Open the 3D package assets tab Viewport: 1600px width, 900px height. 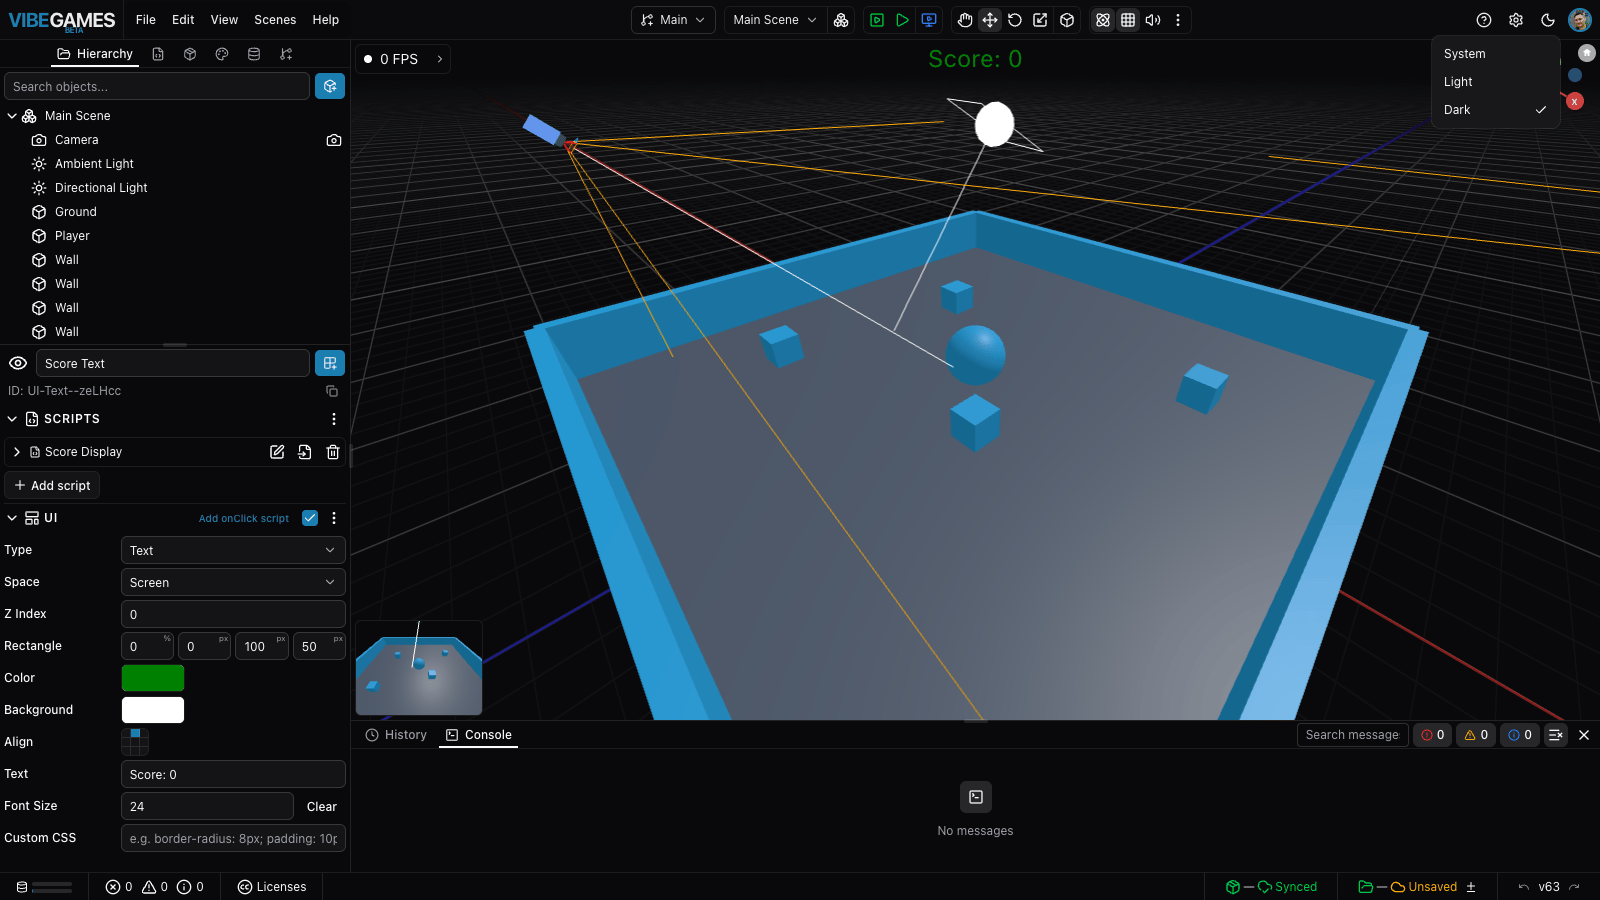[190, 54]
